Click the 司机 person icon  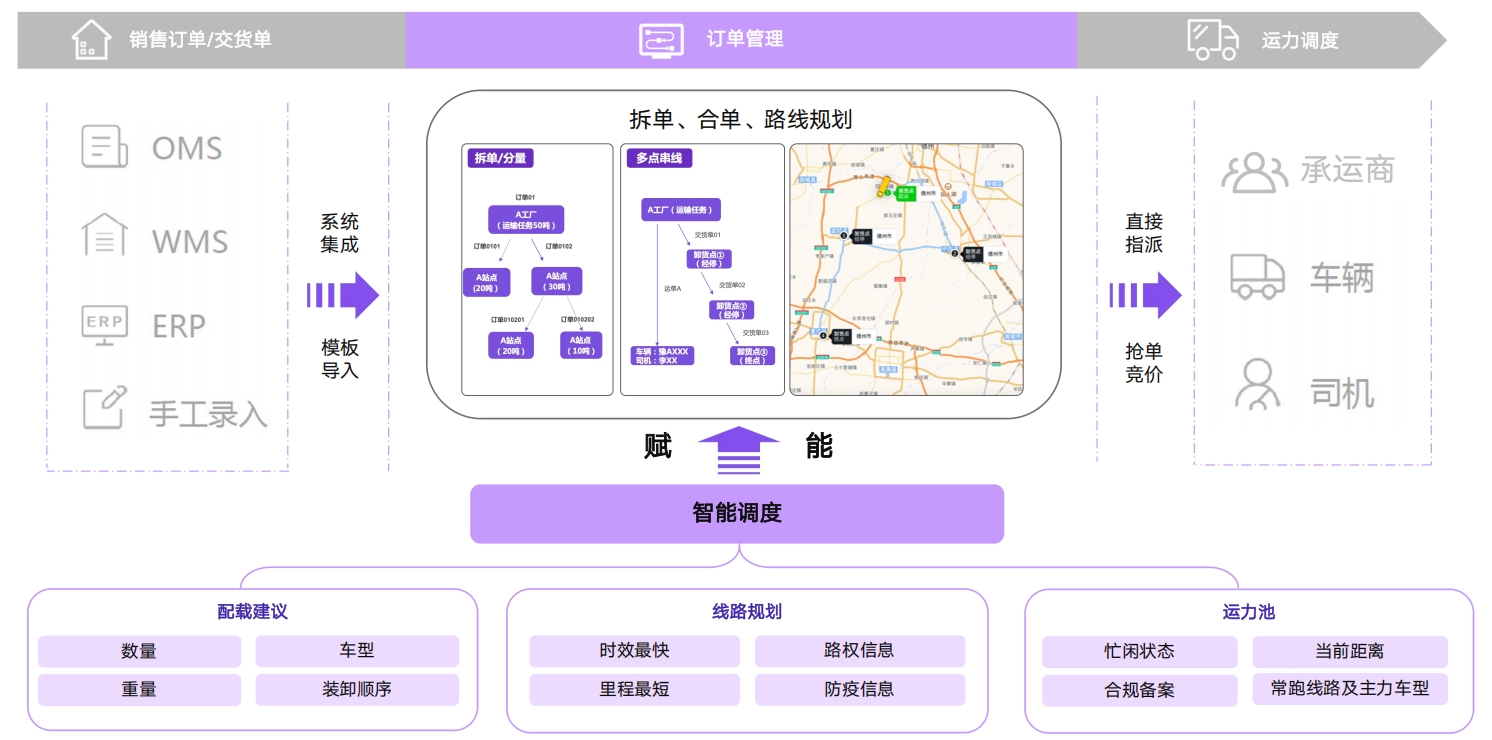click(x=1257, y=384)
